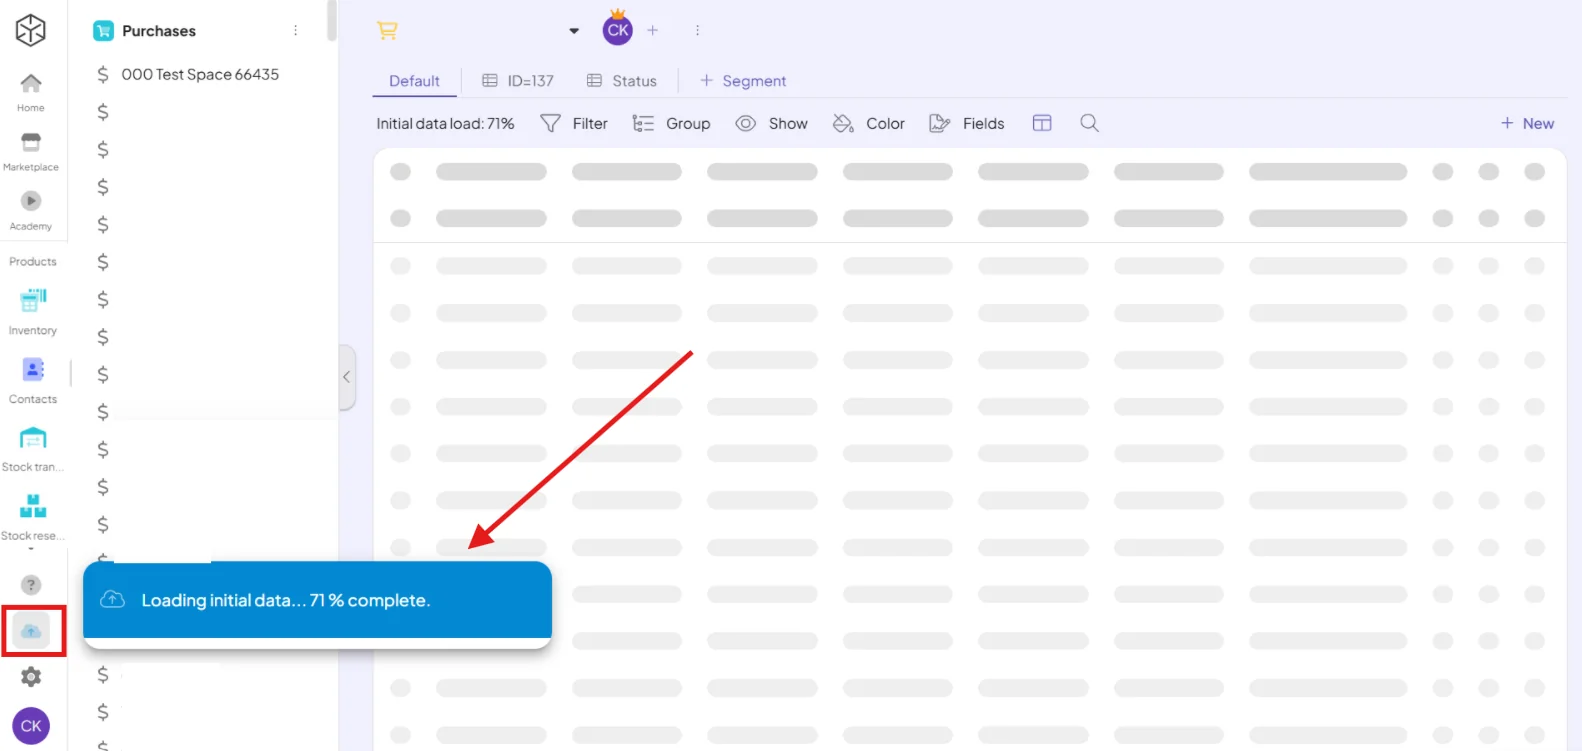
Task: Add a new Segment
Action: point(743,81)
